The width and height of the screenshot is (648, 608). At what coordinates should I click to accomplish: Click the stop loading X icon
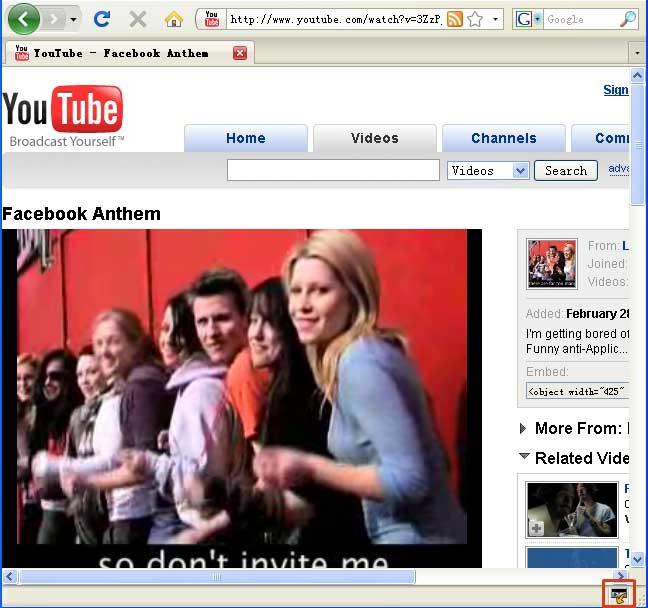click(138, 19)
